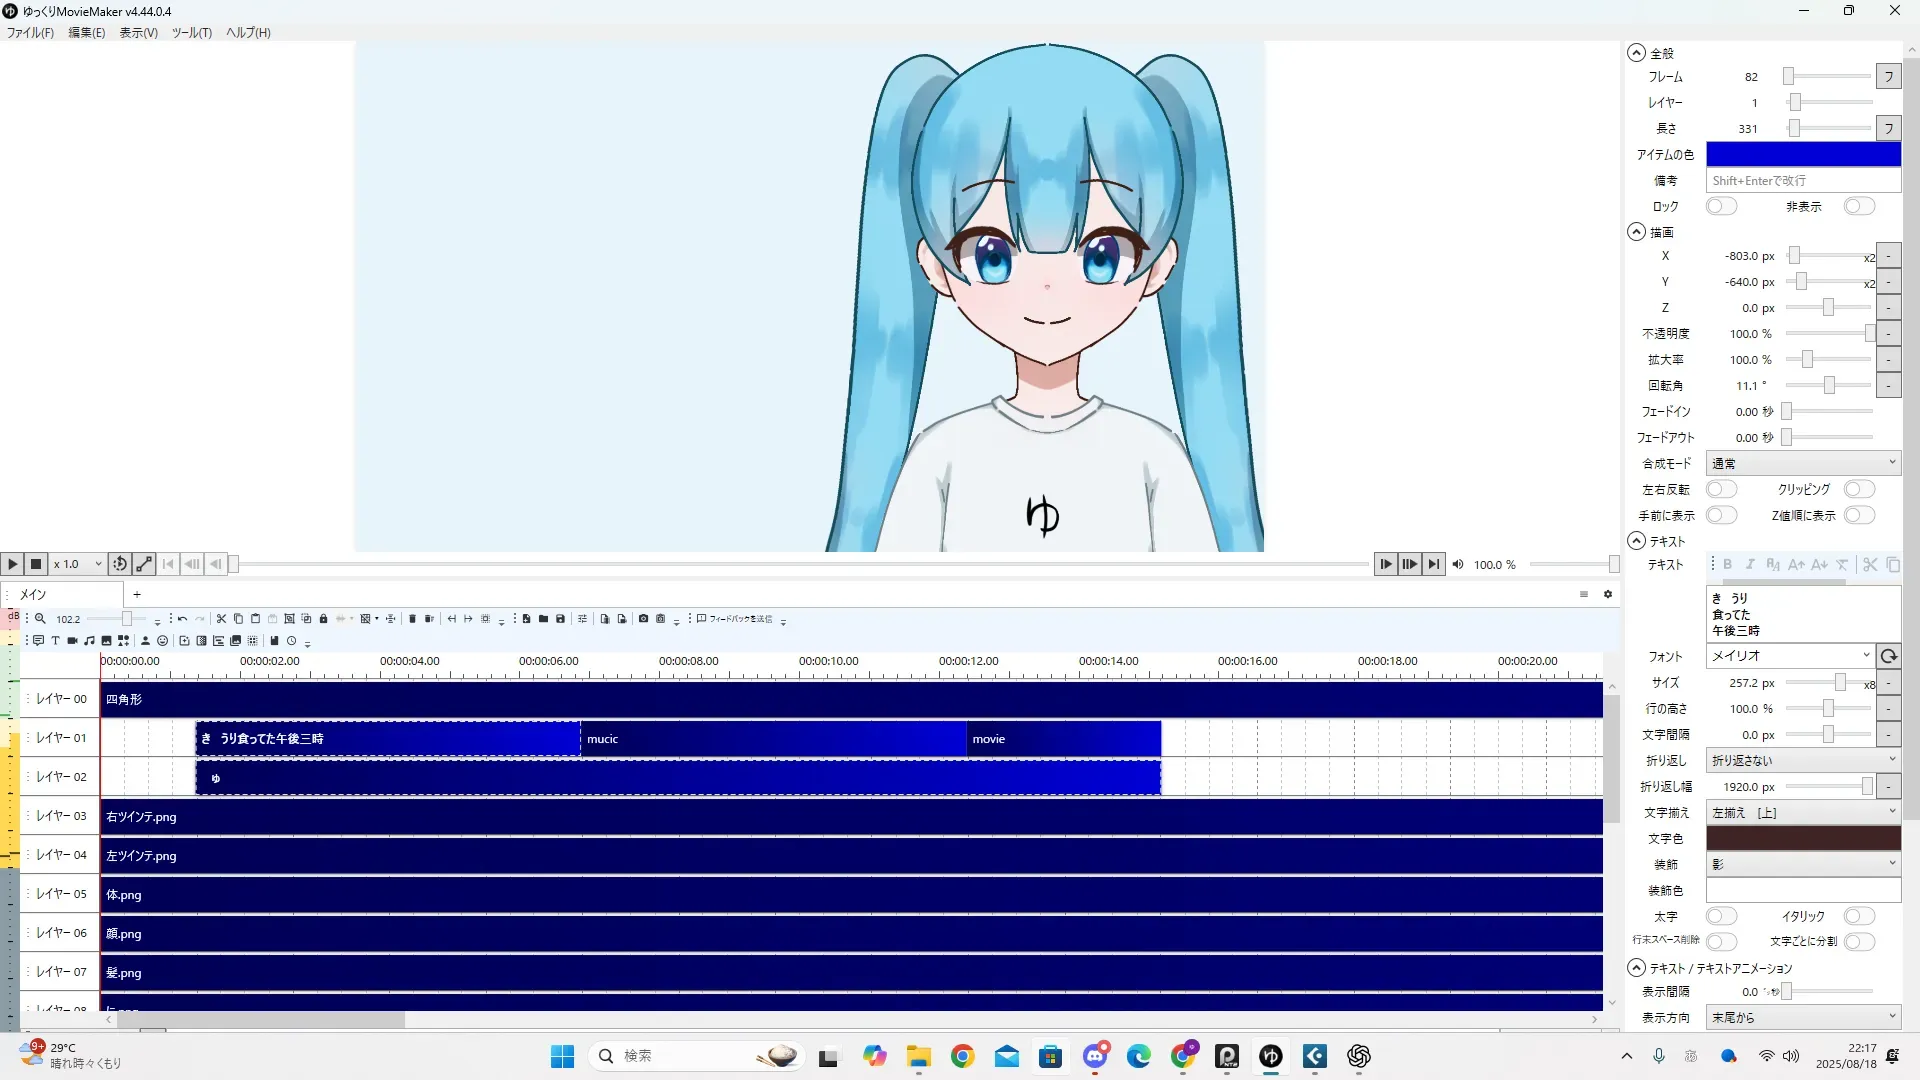This screenshot has height=1080, width=1920.
Task: Enable the 左右反転 toggle
Action: click(x=1721, y=489)
